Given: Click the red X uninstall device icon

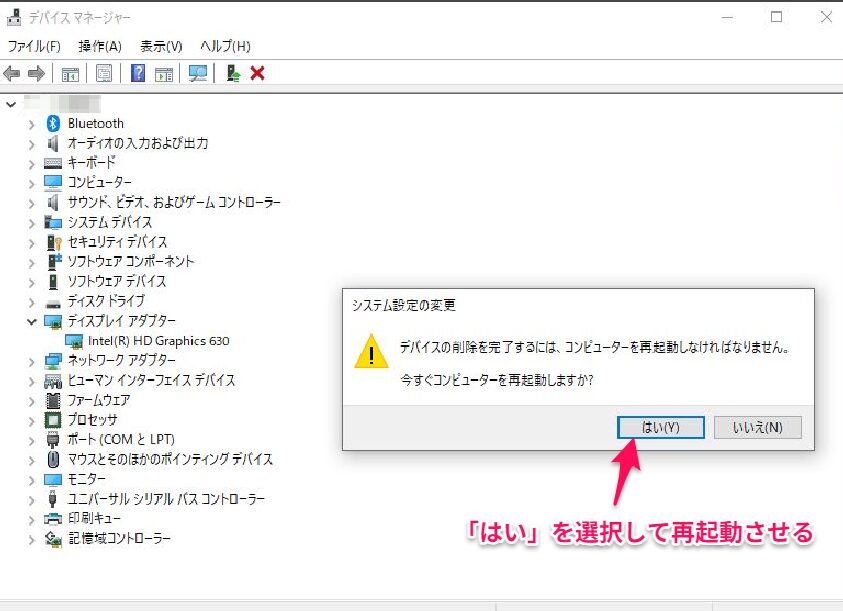Looking at the screenshot, I should coord(258,73).
